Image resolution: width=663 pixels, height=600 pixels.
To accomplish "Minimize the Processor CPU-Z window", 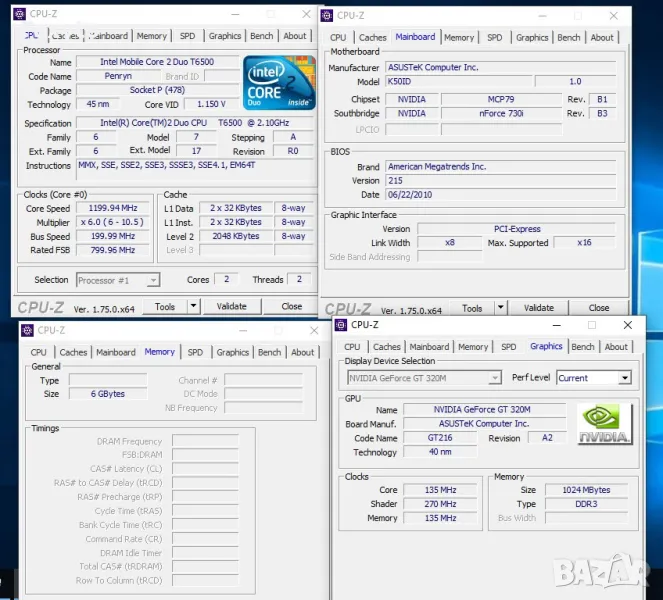I will pos(235,14).
